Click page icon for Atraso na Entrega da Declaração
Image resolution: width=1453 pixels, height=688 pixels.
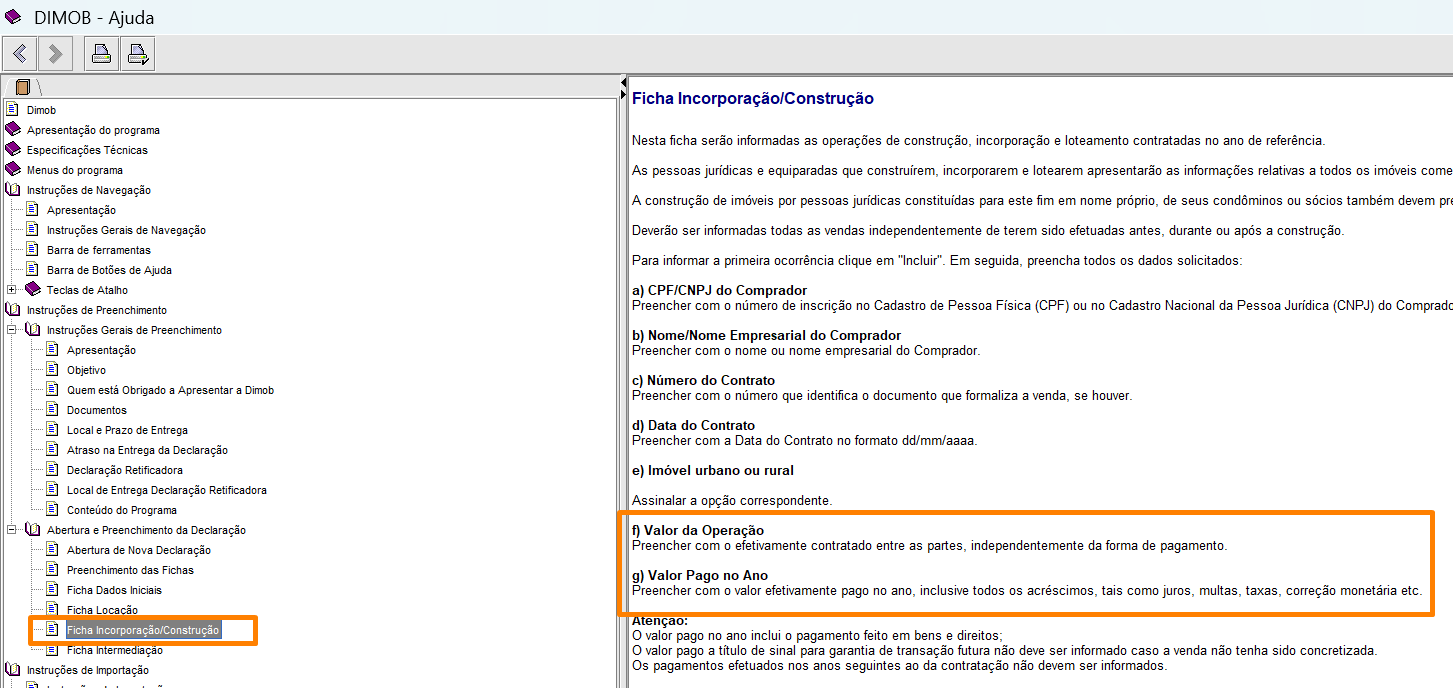52,450
